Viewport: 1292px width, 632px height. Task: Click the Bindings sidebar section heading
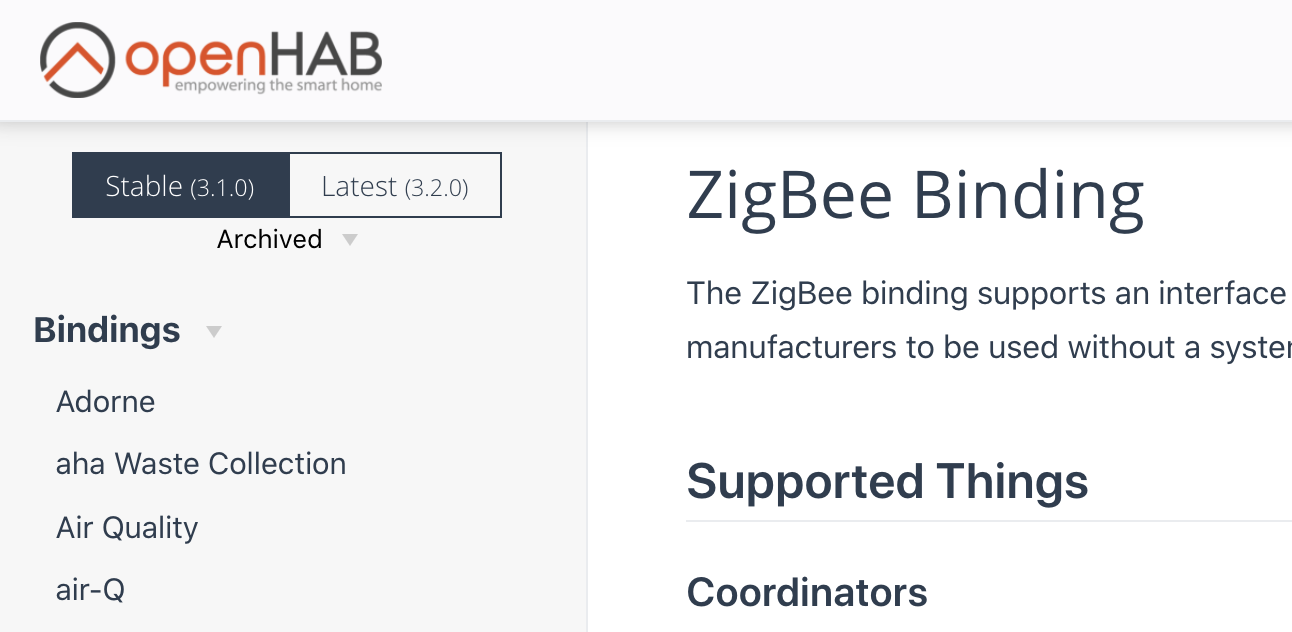coord(107,330)
